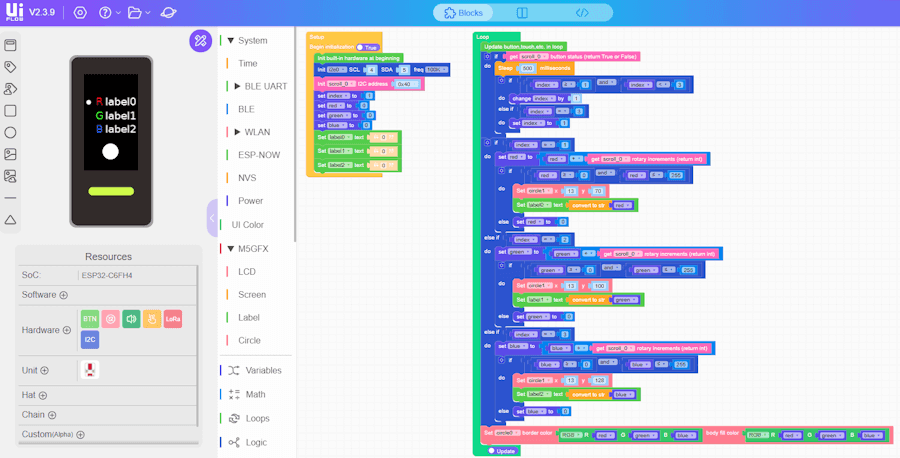The image size is (900, 458).
Task: Click the planet icon in the header
Action: 169,13
